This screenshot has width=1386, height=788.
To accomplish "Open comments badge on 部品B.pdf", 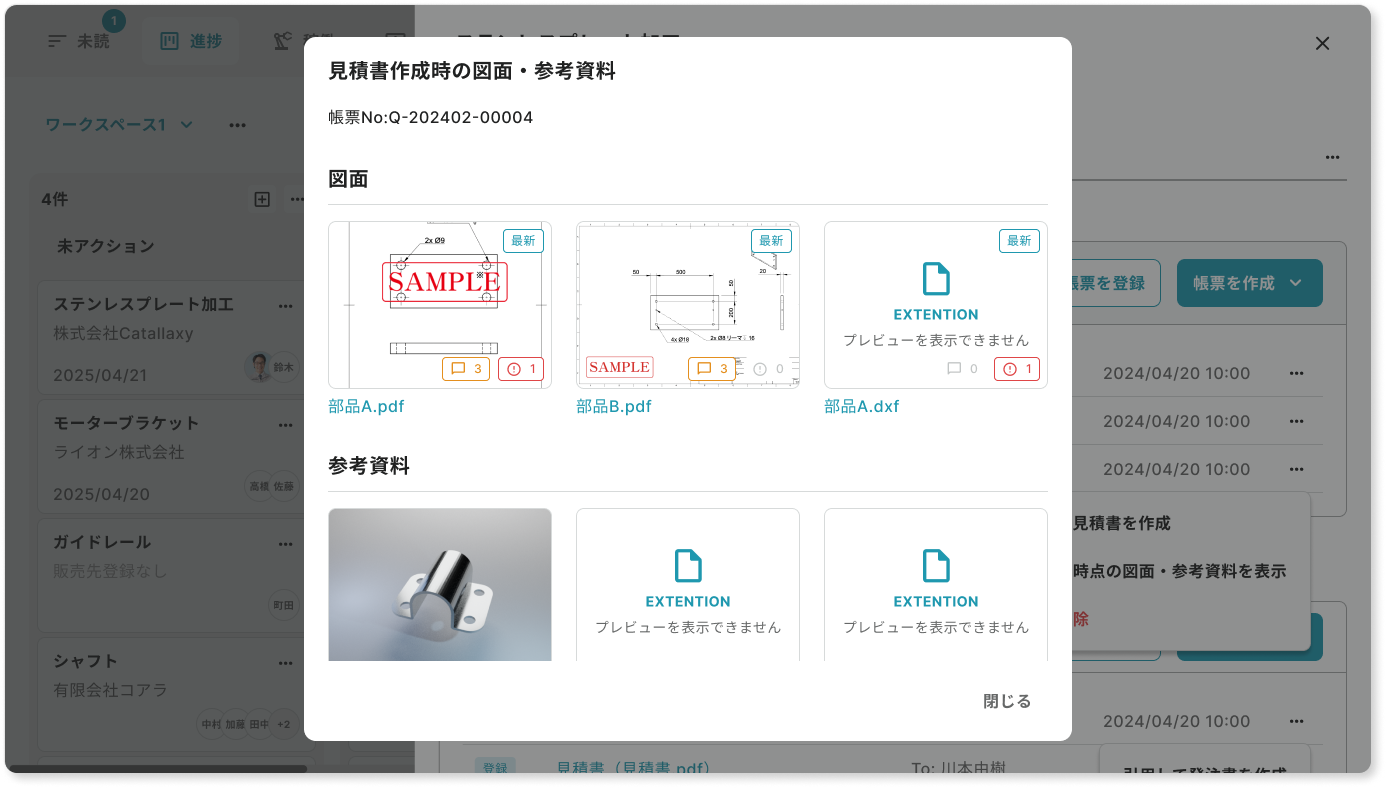I will click(x=712, y=369).
